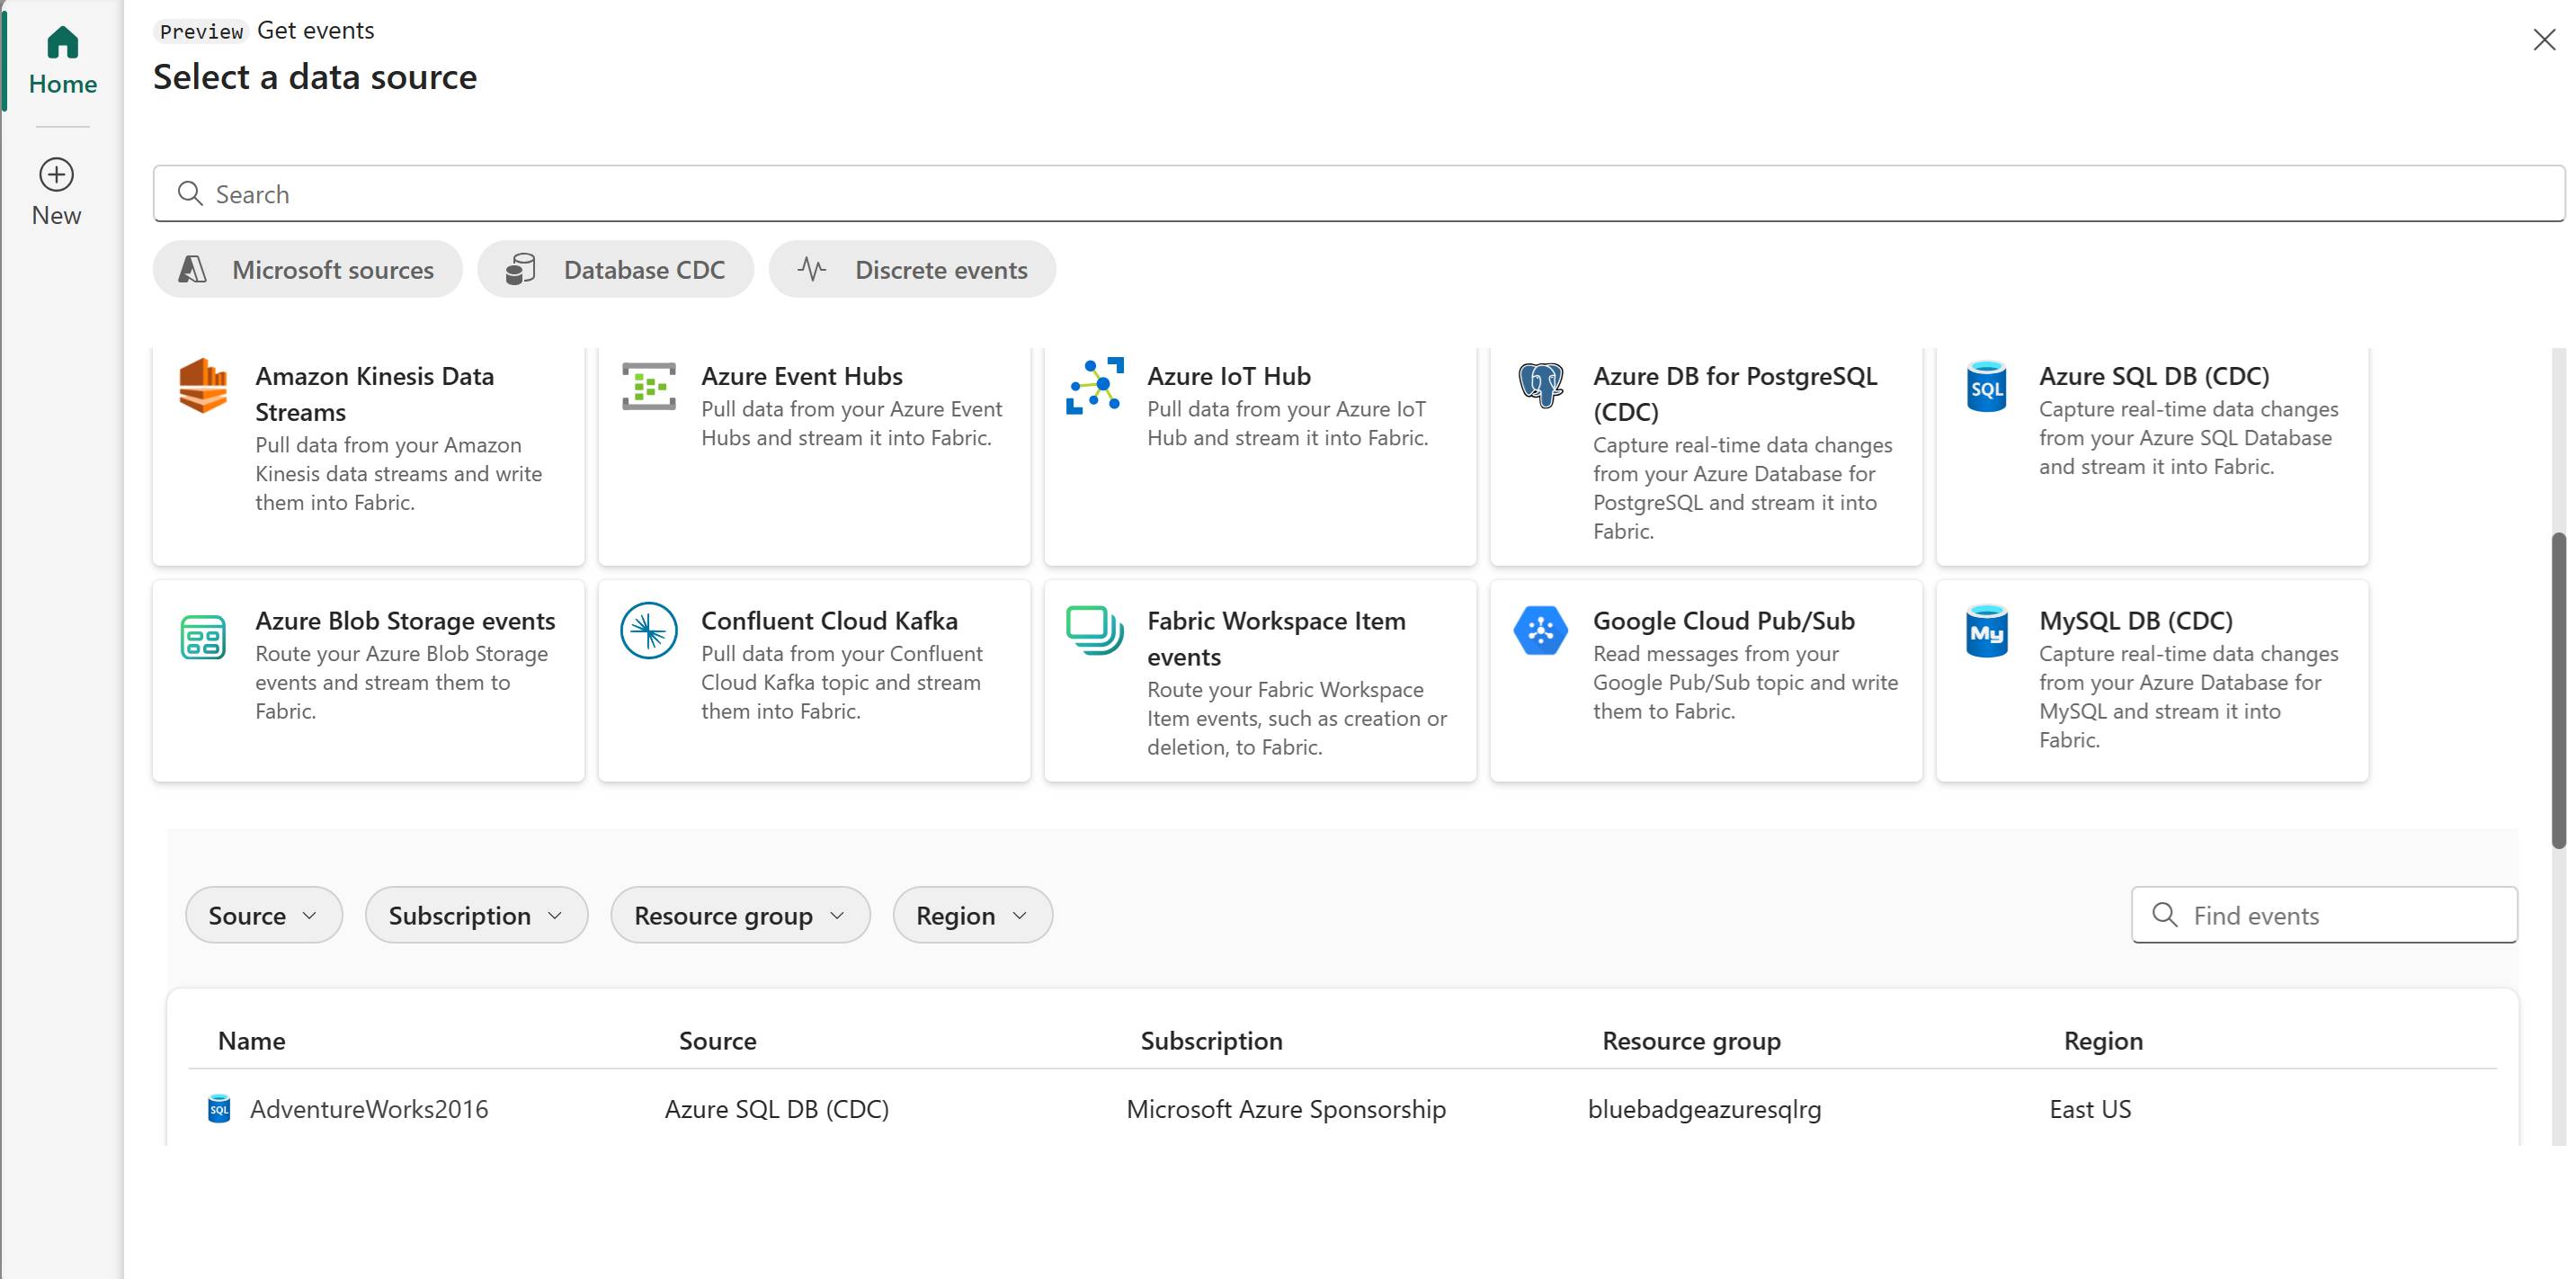
Task: Close the Get events dialog
Action: click(2544, 40)
